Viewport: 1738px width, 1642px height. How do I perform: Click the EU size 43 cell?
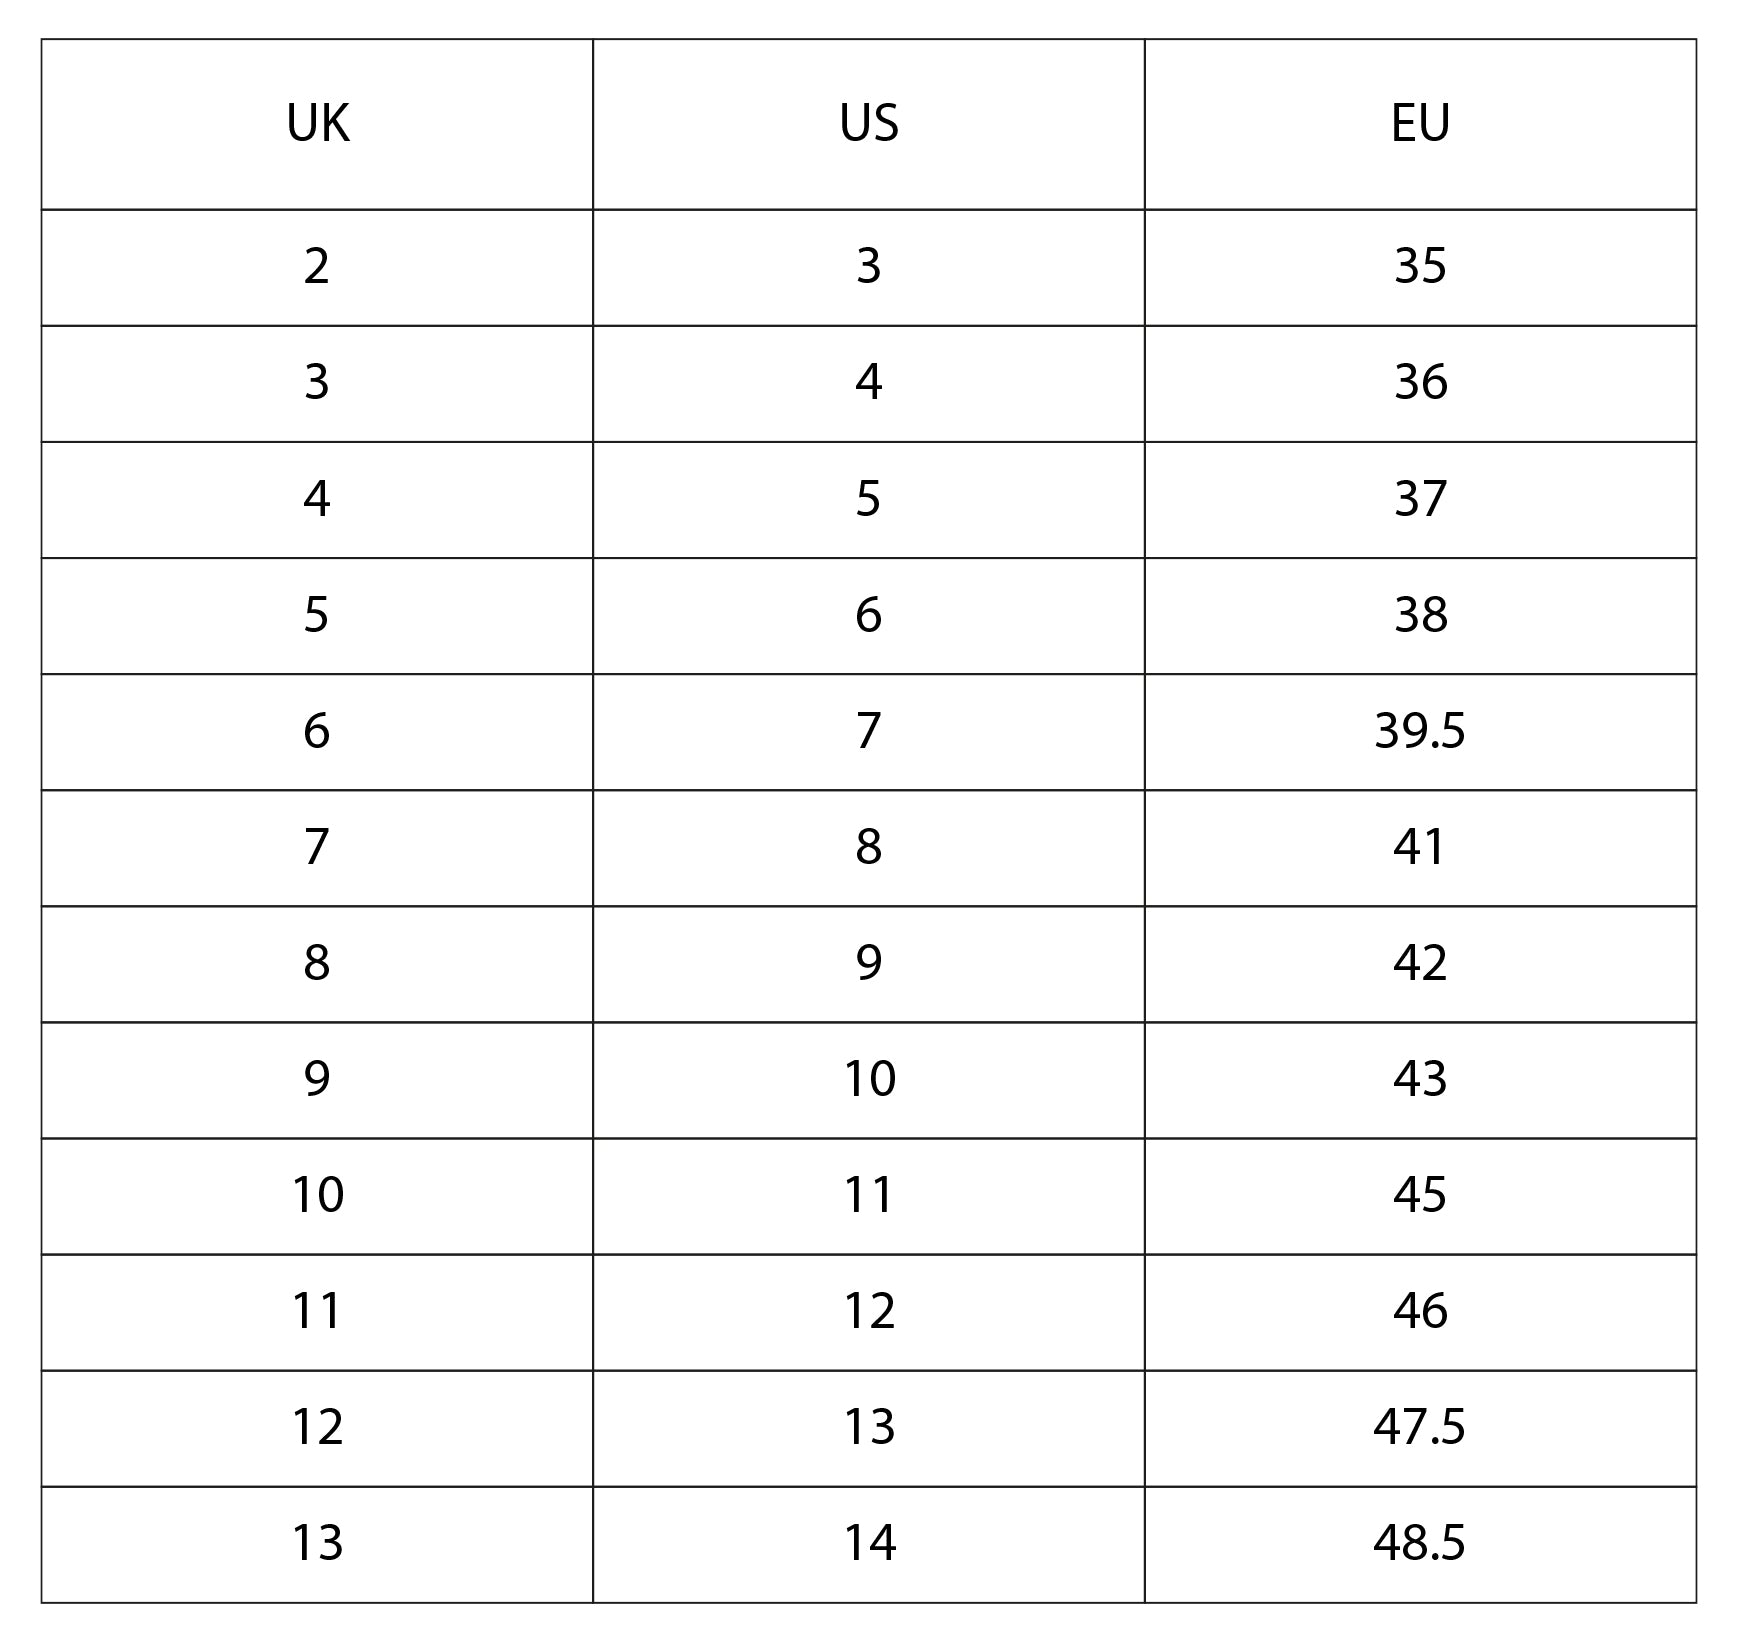tap(1420, 1079)
